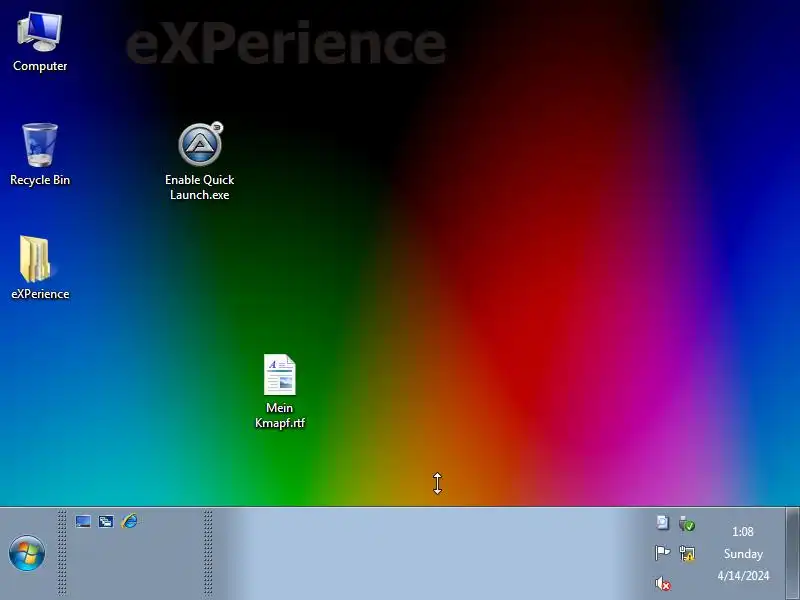Open the clock showing 1:08
Image resolution: width=800 pixels, height=600 pixels.
[x=743, y=532]
